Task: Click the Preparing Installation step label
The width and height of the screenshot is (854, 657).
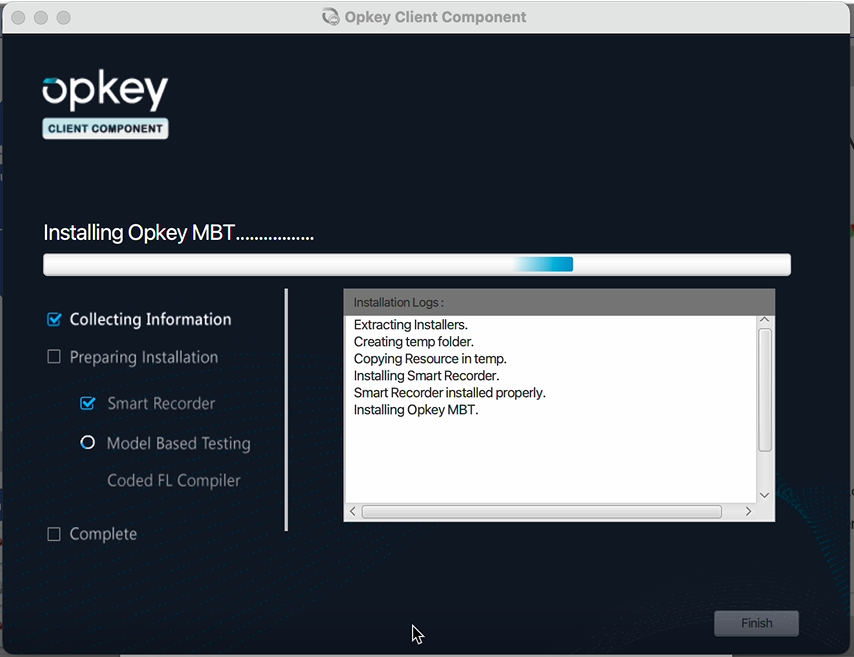Action: tap(144, 357)
